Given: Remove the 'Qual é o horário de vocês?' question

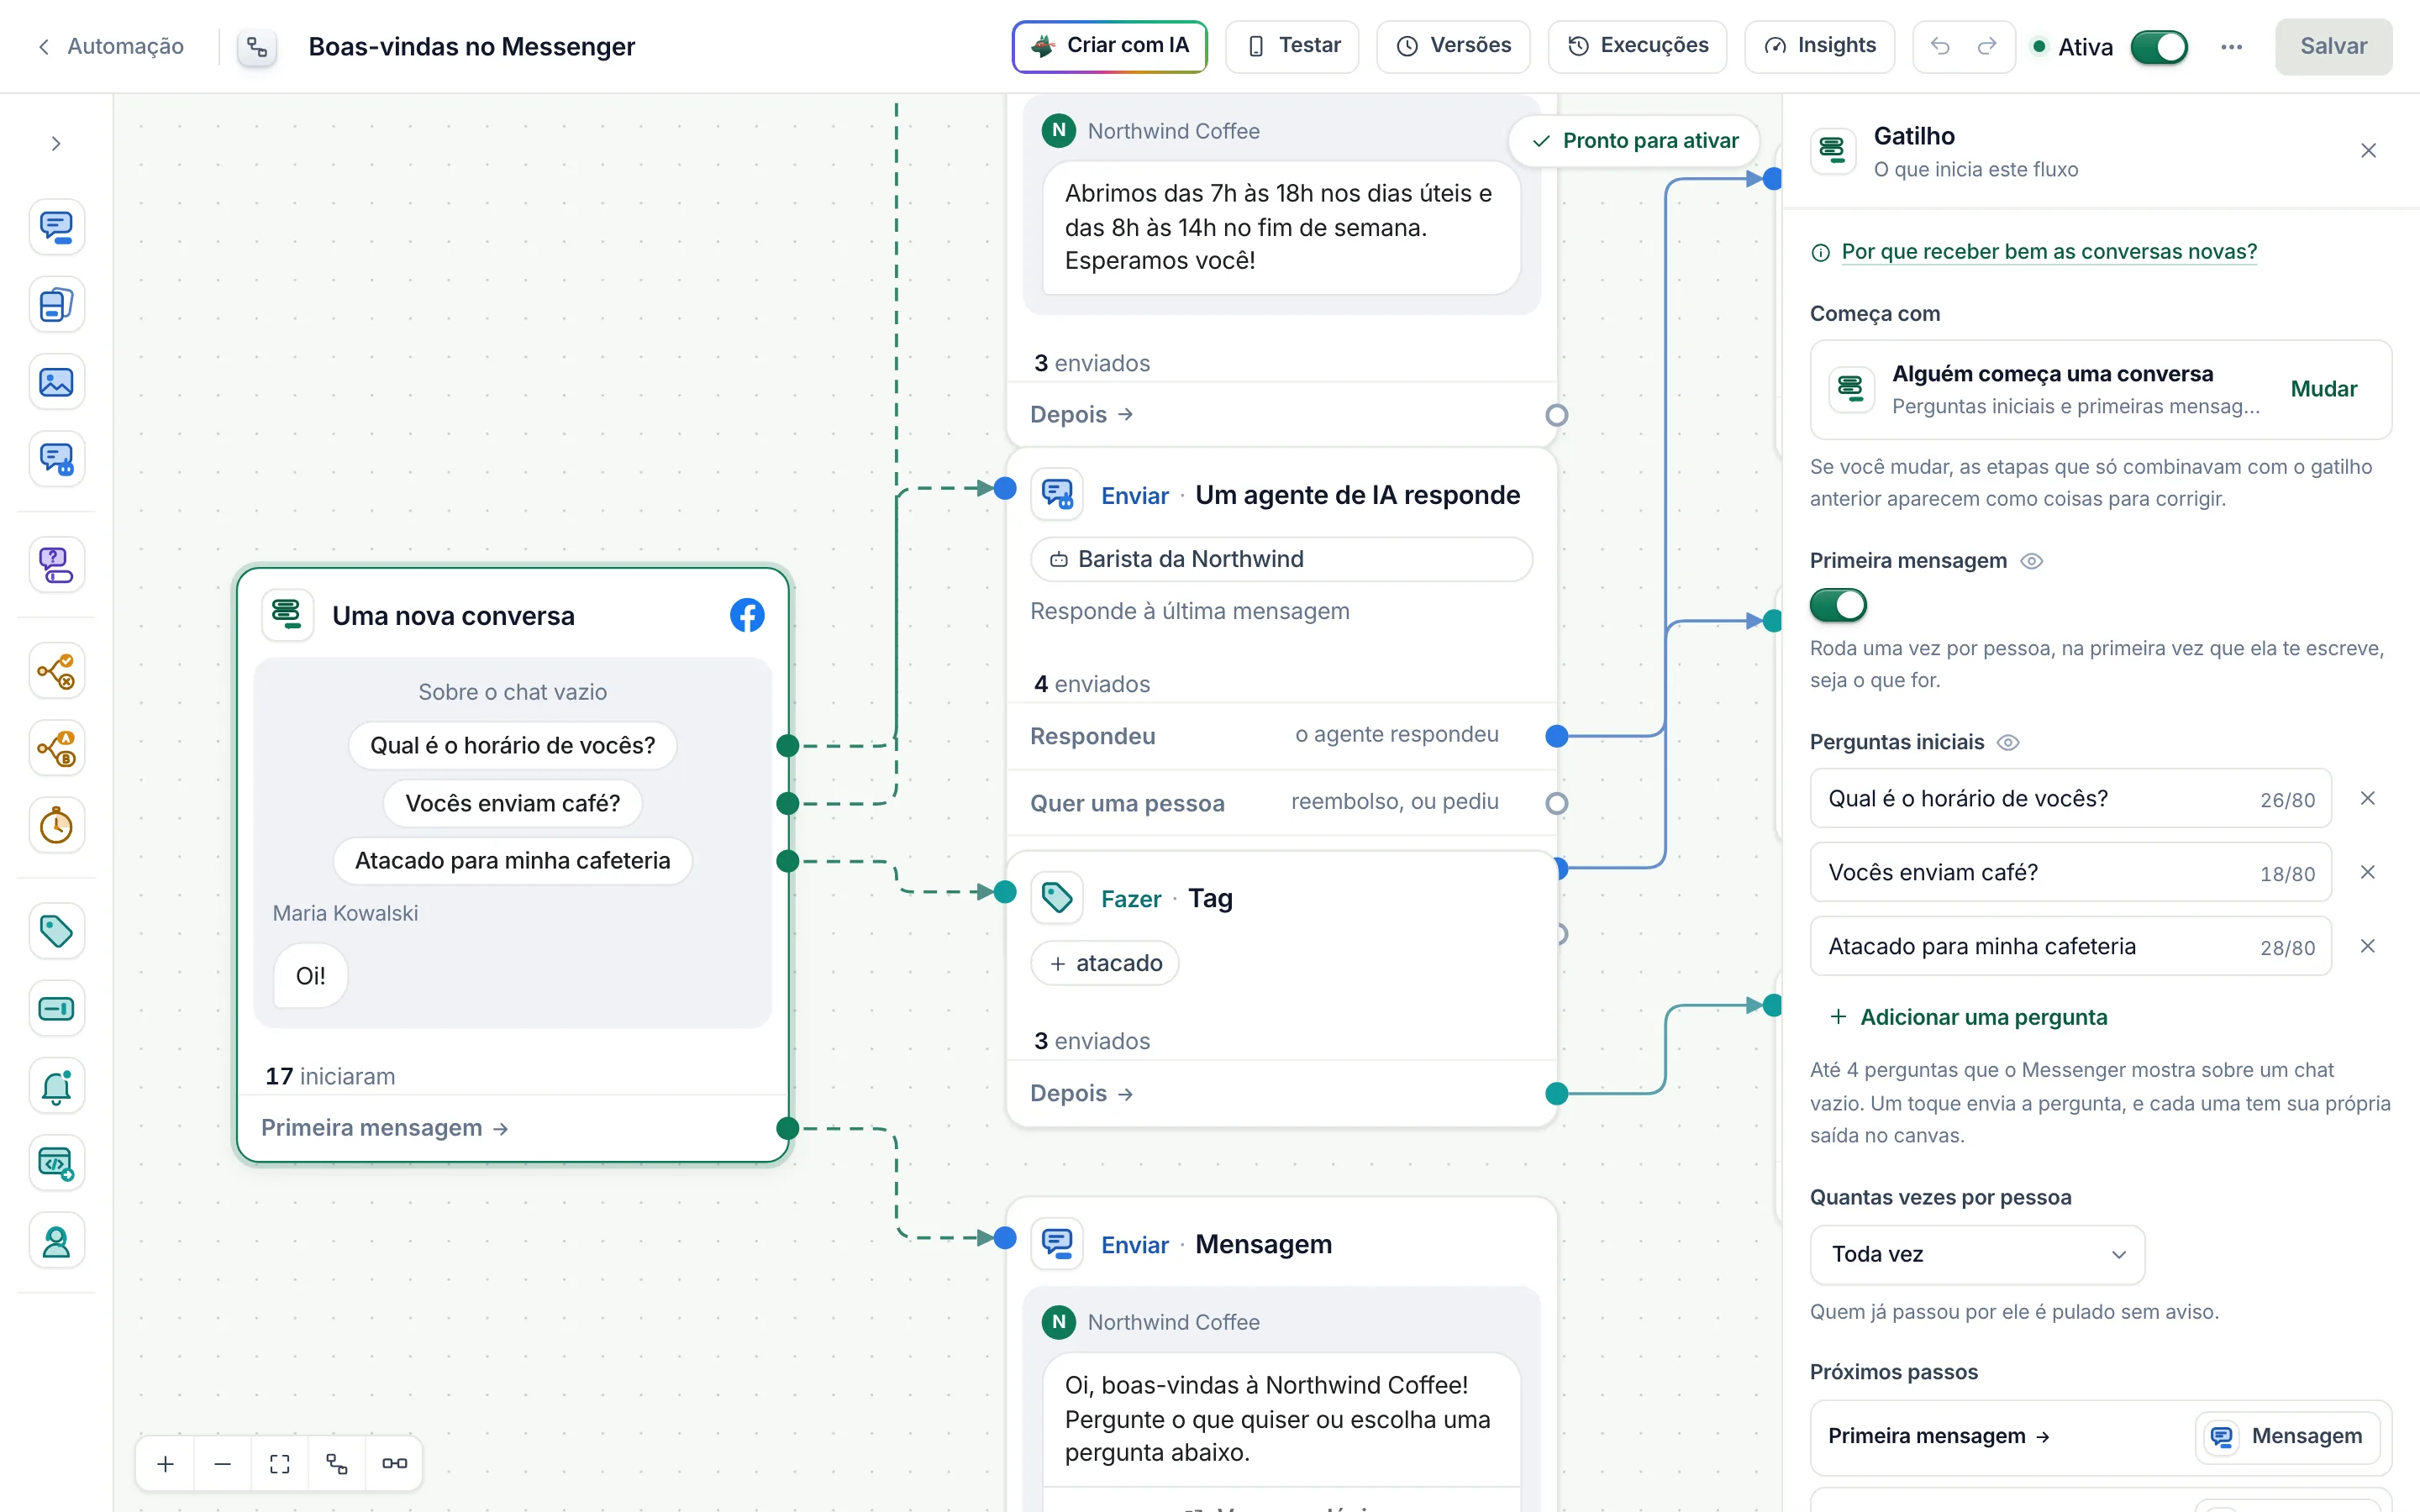Looking at the screenshot, I should point(2367,798).
